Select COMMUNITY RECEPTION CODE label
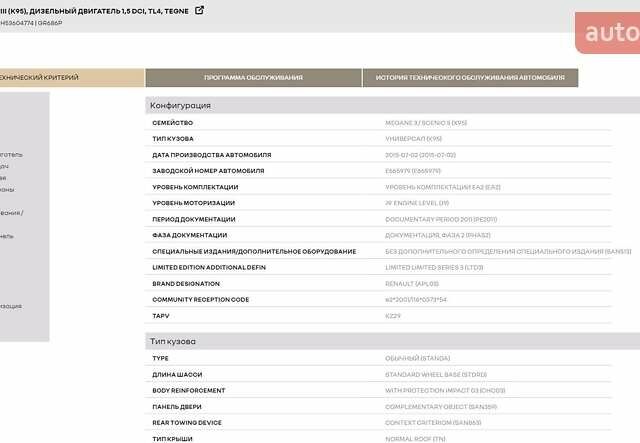 201,300
